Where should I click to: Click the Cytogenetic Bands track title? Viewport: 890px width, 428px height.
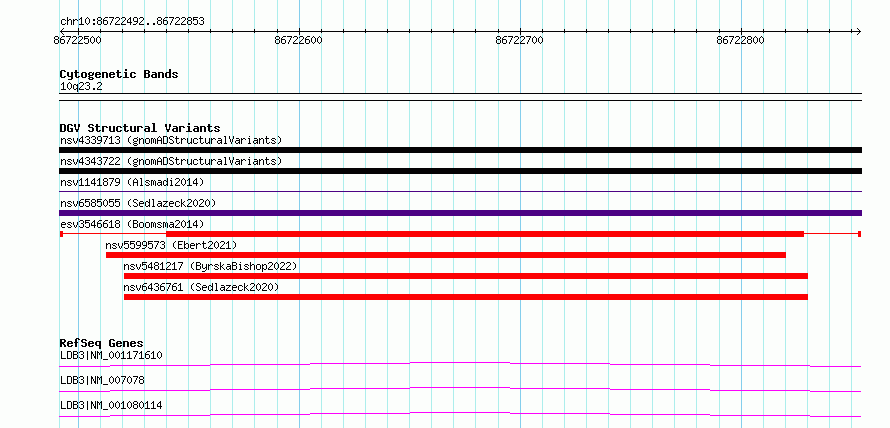(x=119, y=74)
